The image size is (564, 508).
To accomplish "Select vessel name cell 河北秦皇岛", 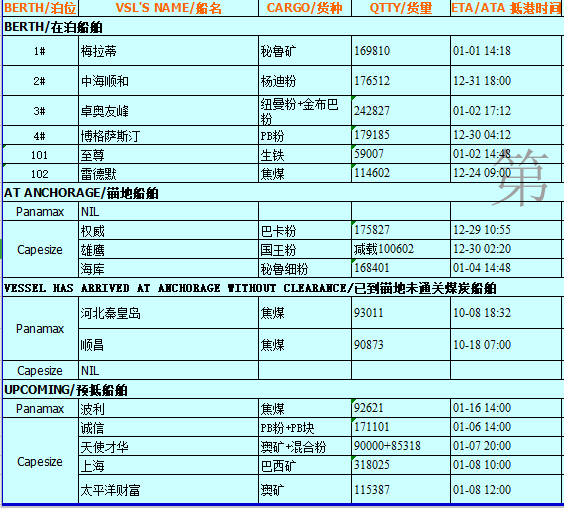I will (x=168, y=313).
